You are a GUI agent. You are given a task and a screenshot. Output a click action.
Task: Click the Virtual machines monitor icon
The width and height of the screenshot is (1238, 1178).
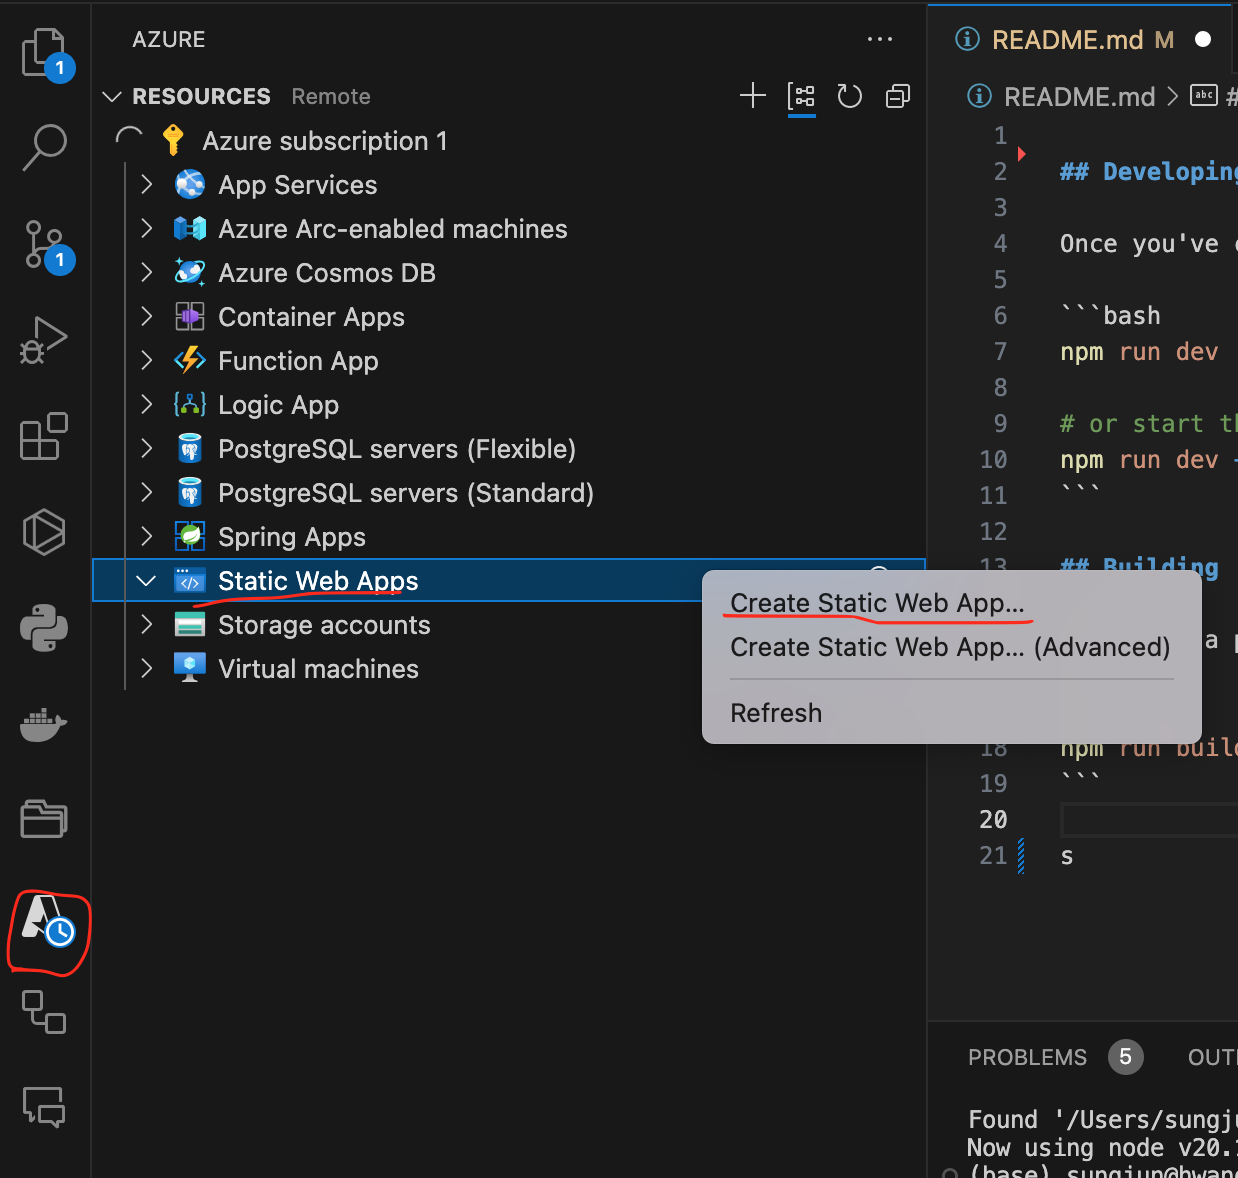point(190,668)
